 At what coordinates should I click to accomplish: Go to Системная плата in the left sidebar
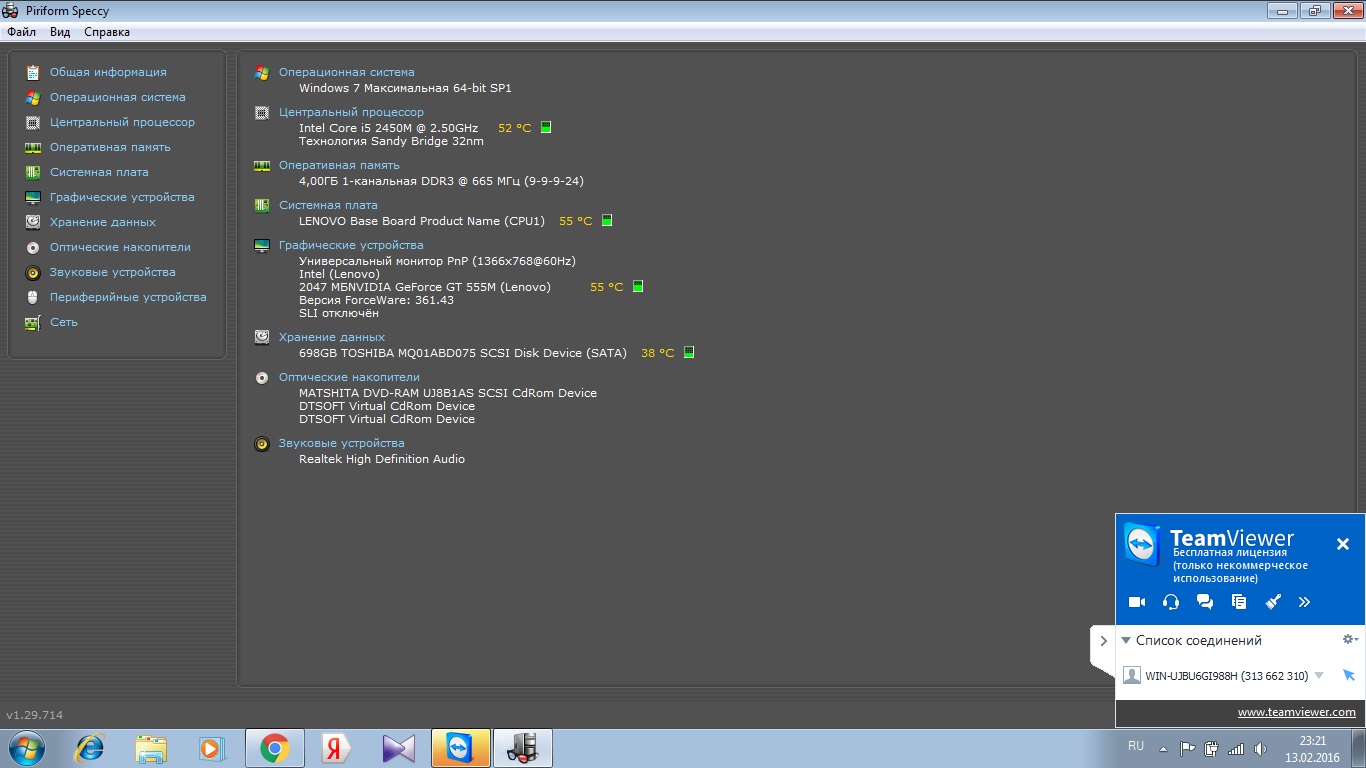click(x=99, y=172)
